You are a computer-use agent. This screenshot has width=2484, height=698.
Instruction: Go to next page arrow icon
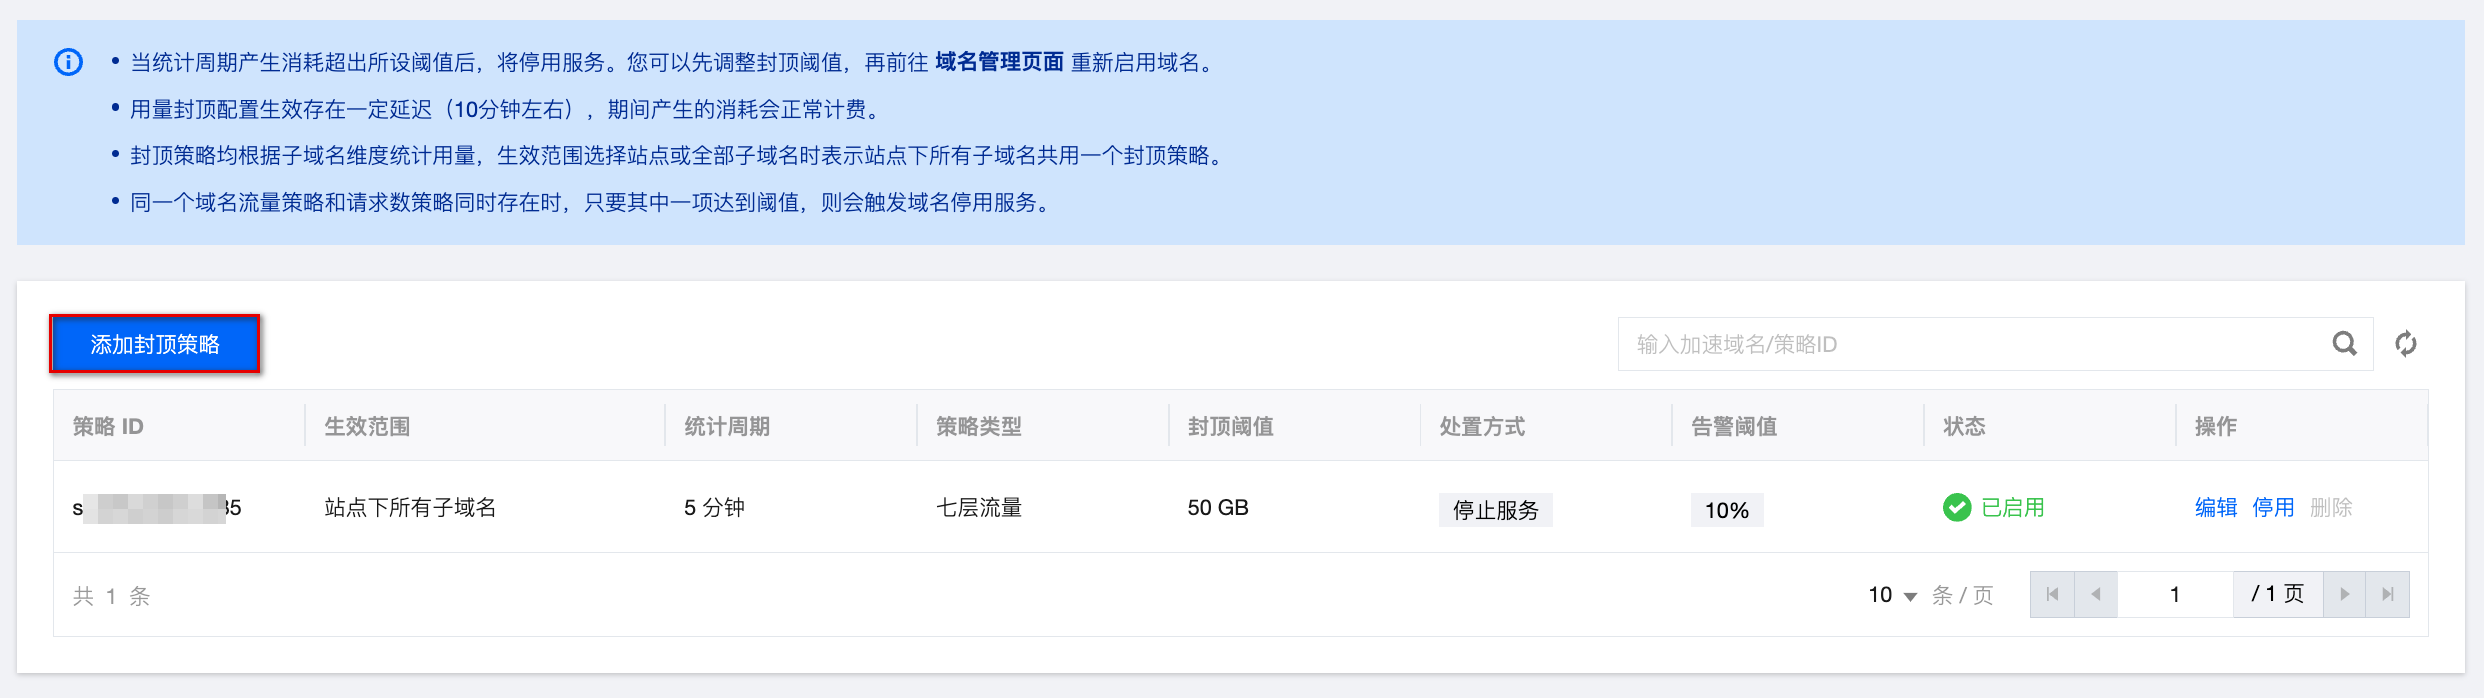tap(2344, 595)
